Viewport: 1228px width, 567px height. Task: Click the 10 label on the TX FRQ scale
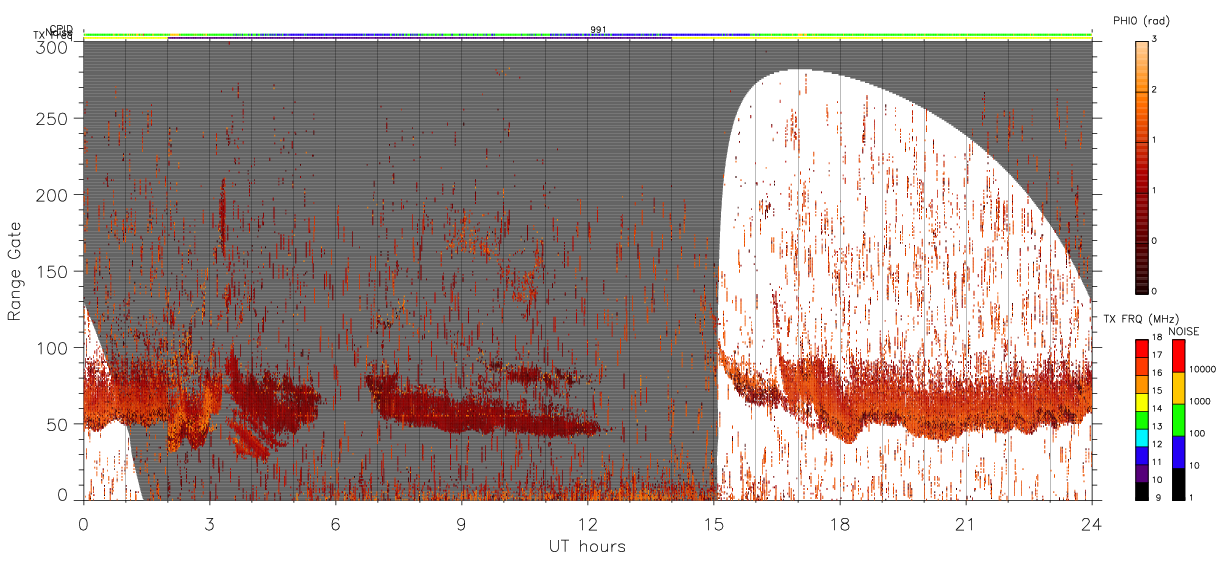(x=1155, y=480)
